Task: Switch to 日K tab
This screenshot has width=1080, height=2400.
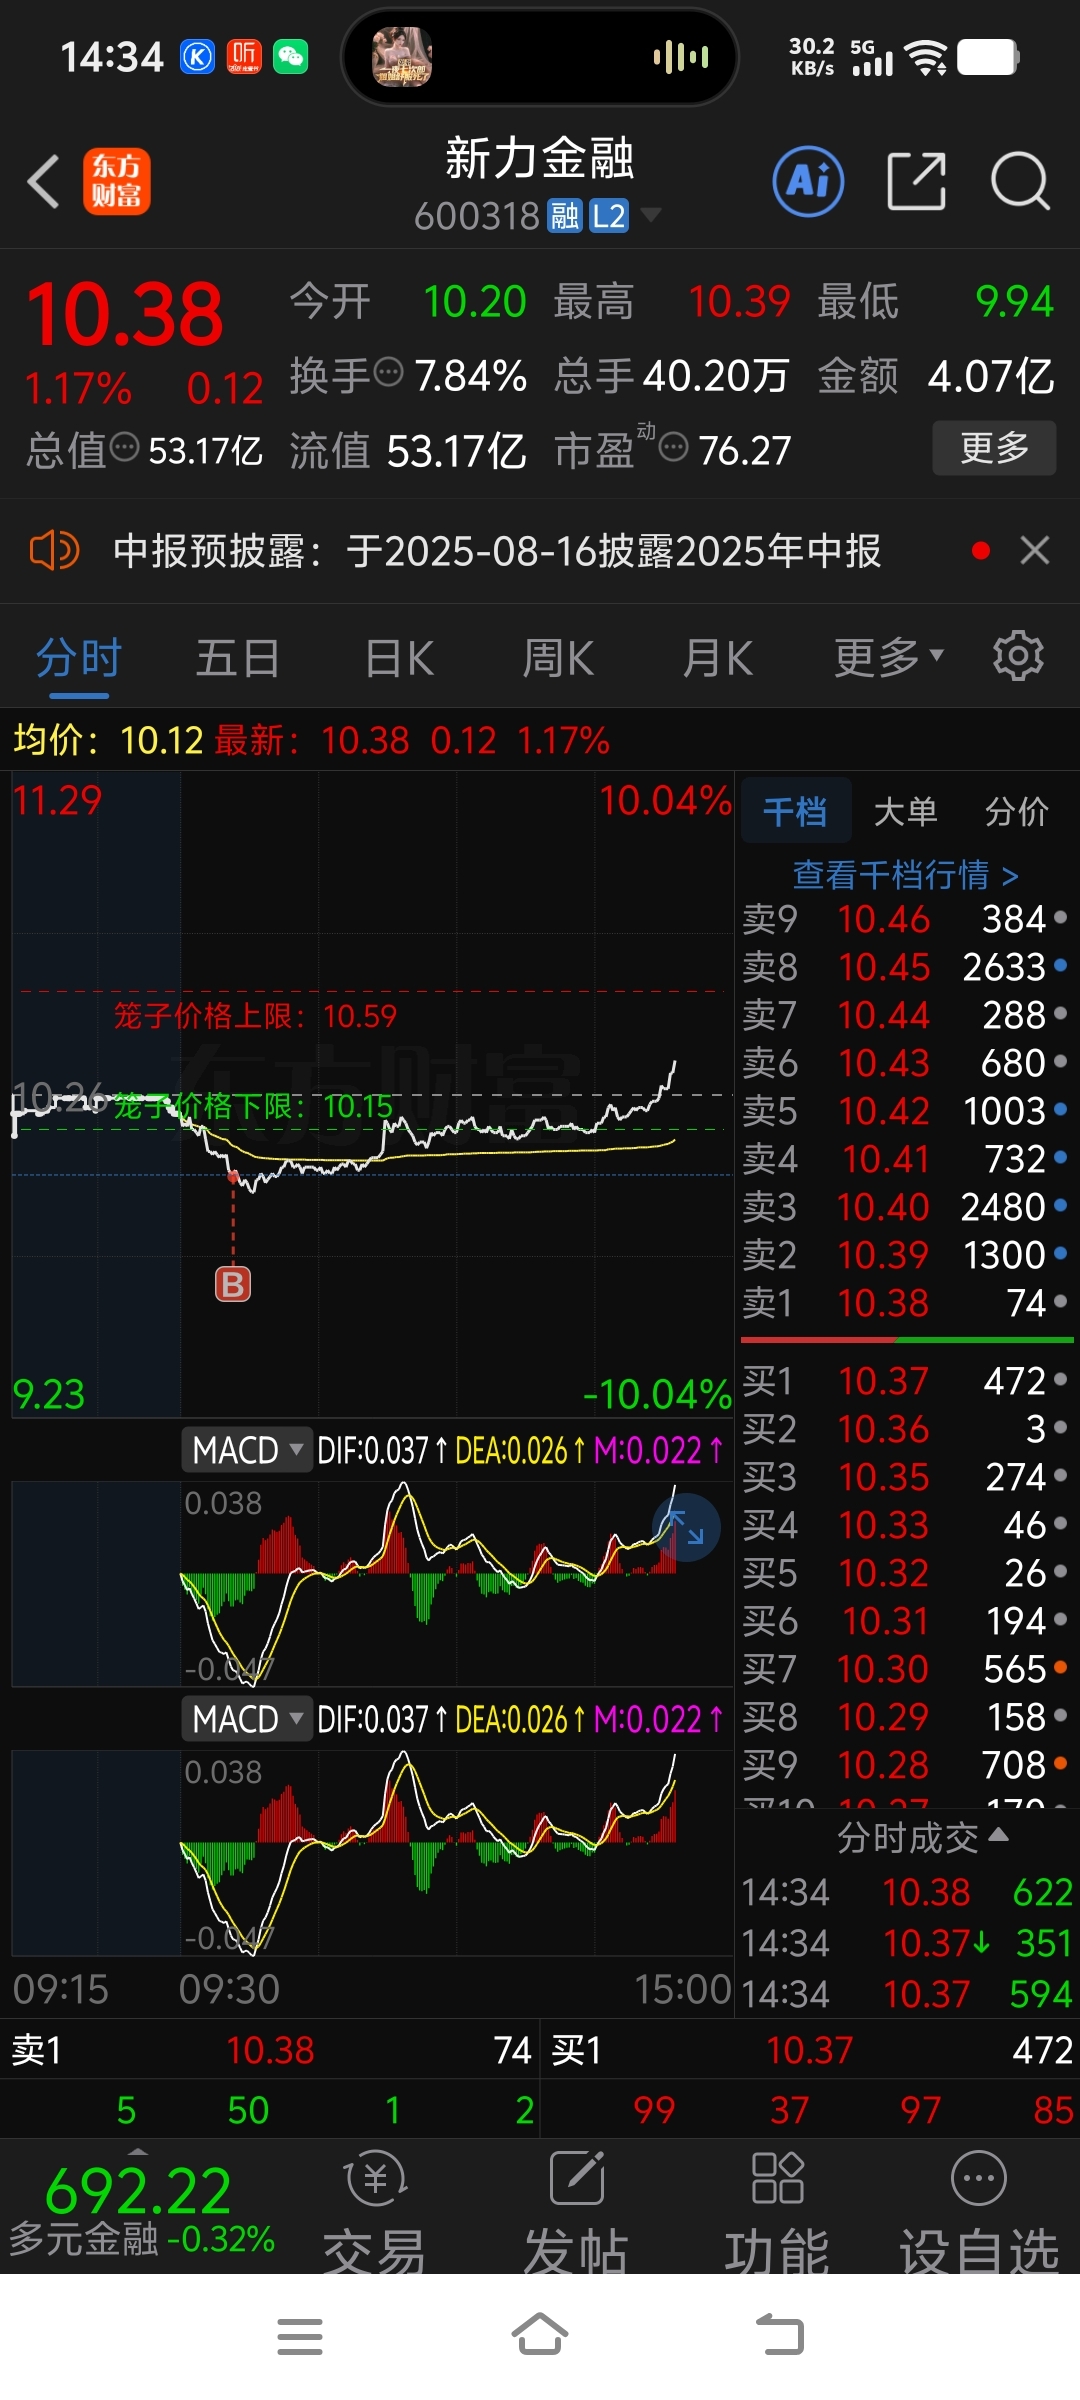Action: tap(399, 657)
